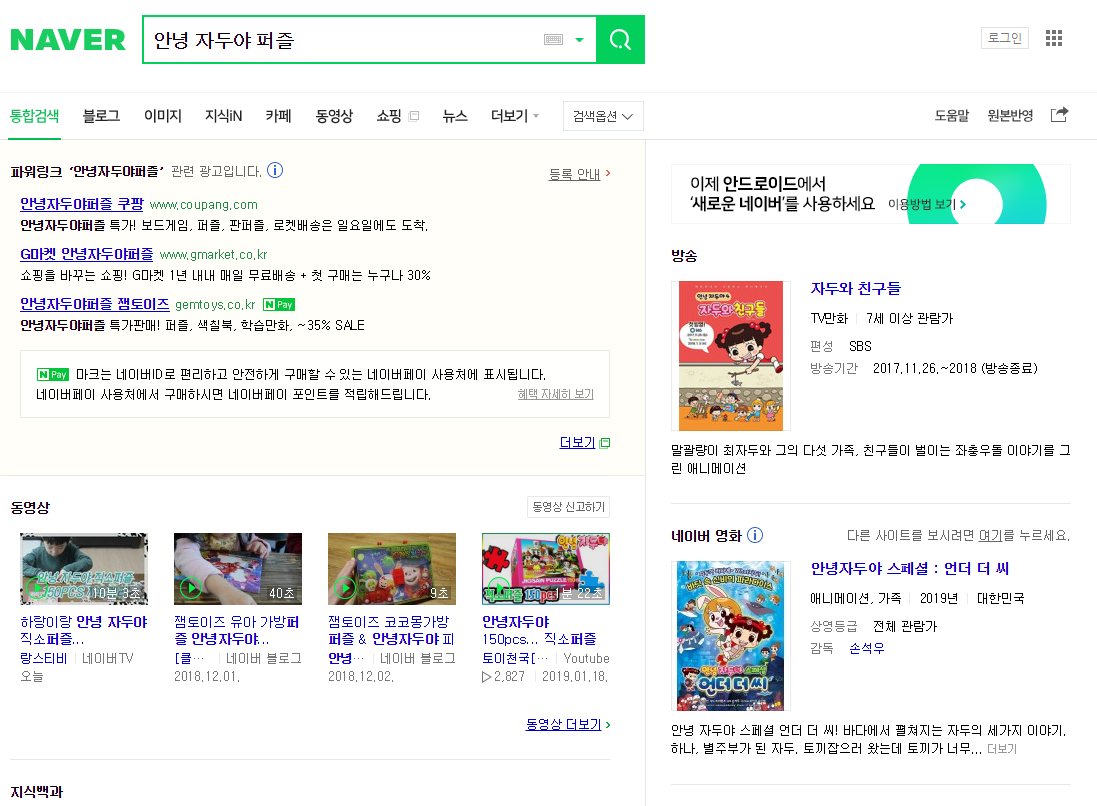
Task: Open 안녕자두야 150pcs 직소퍼즐 title link
Action: tap(539, 630)
